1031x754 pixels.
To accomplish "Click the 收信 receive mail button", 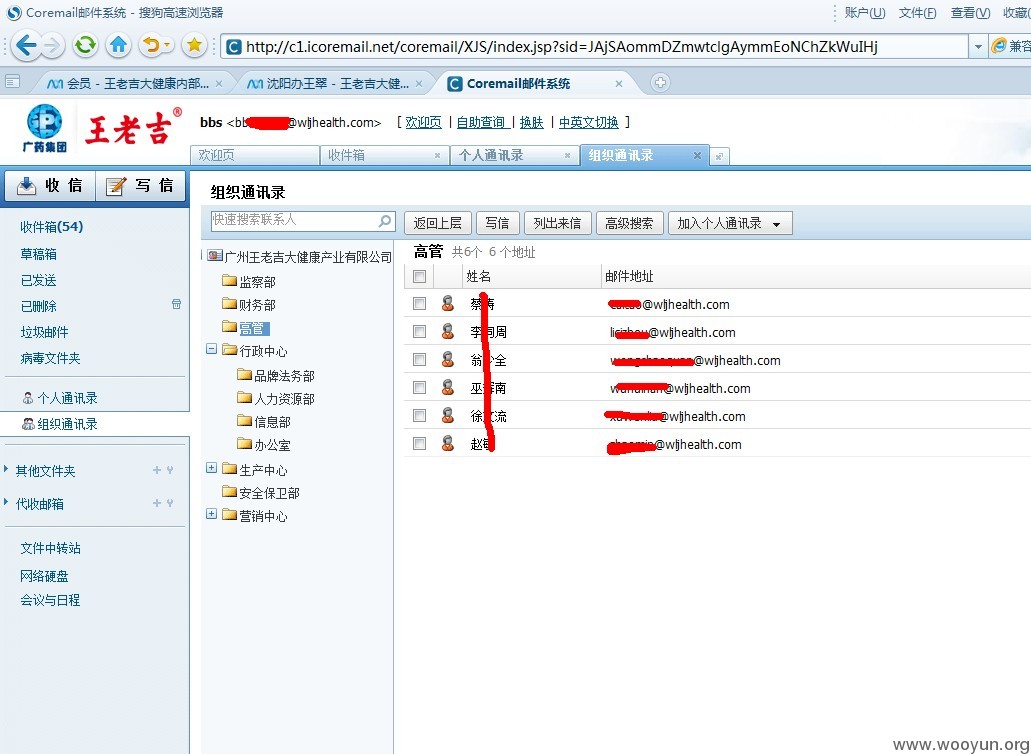I will click(50, 186).
